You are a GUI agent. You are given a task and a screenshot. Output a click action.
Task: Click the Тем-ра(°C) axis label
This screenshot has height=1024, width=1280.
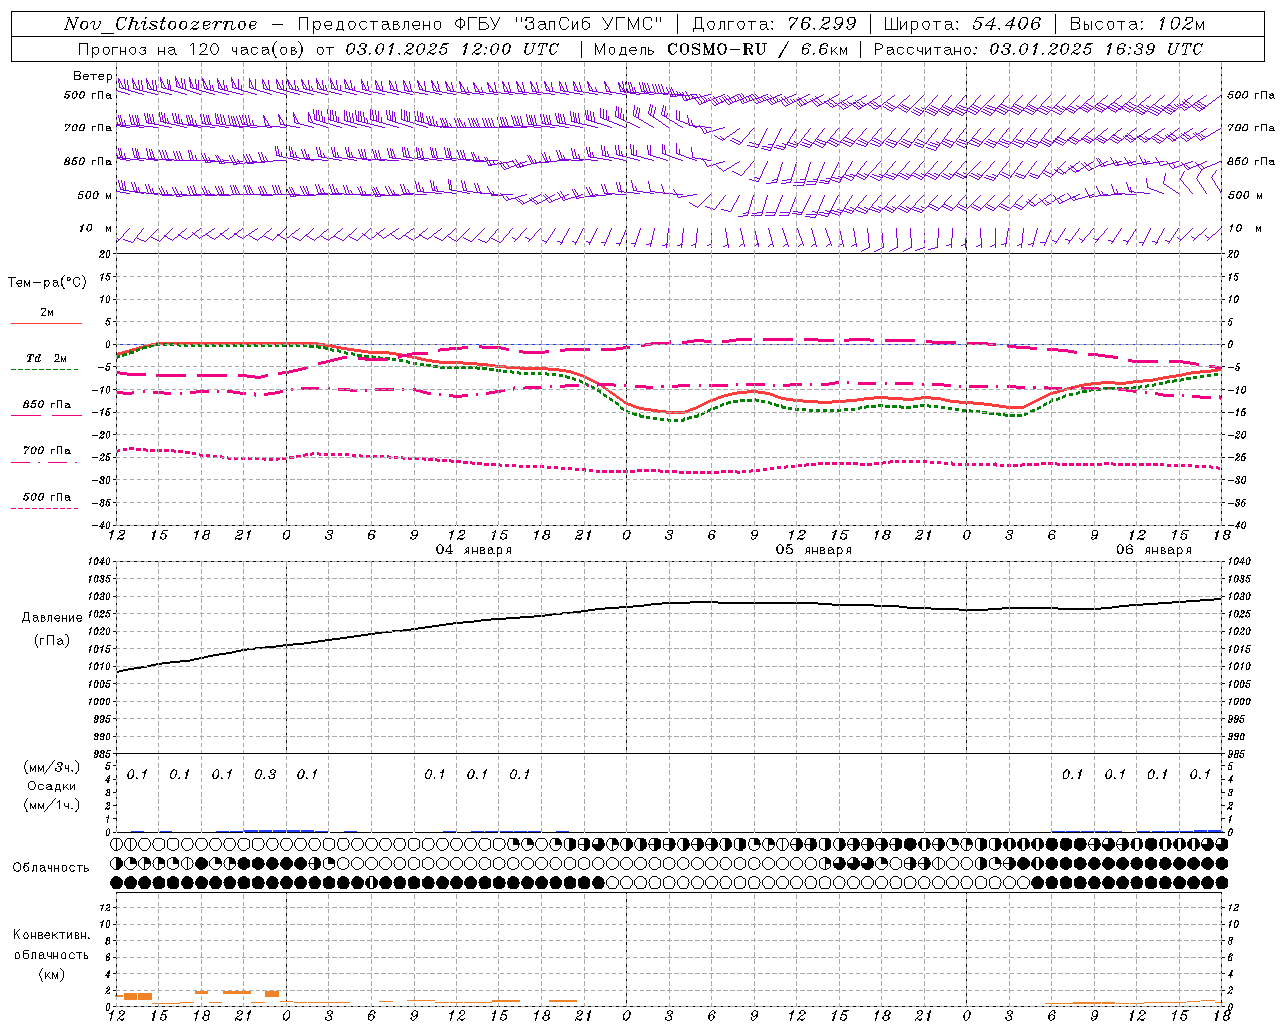click(x=47, y=283)
